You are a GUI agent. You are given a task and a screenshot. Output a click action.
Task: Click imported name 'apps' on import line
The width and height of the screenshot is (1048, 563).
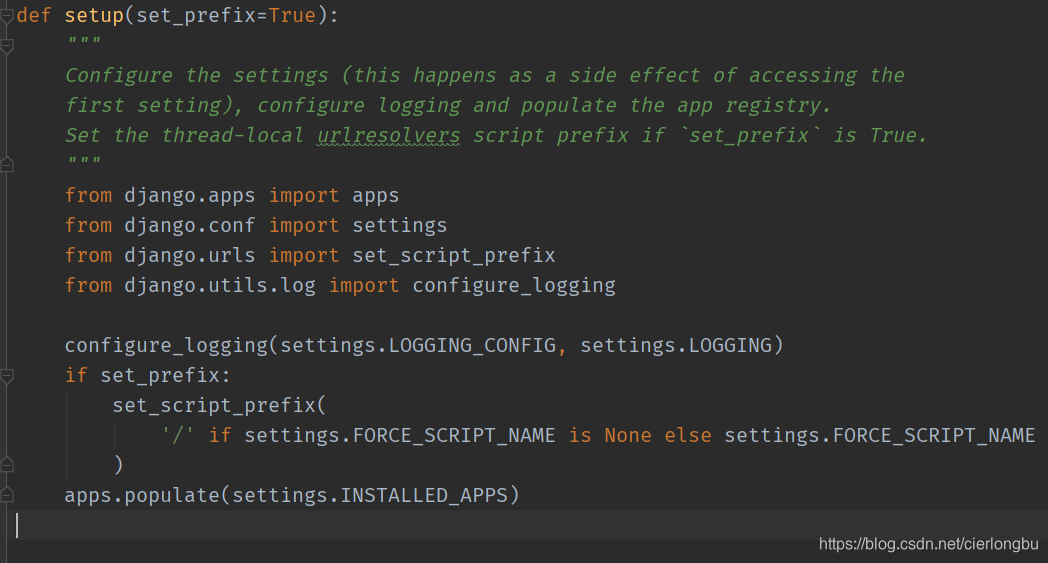(376, 196)
